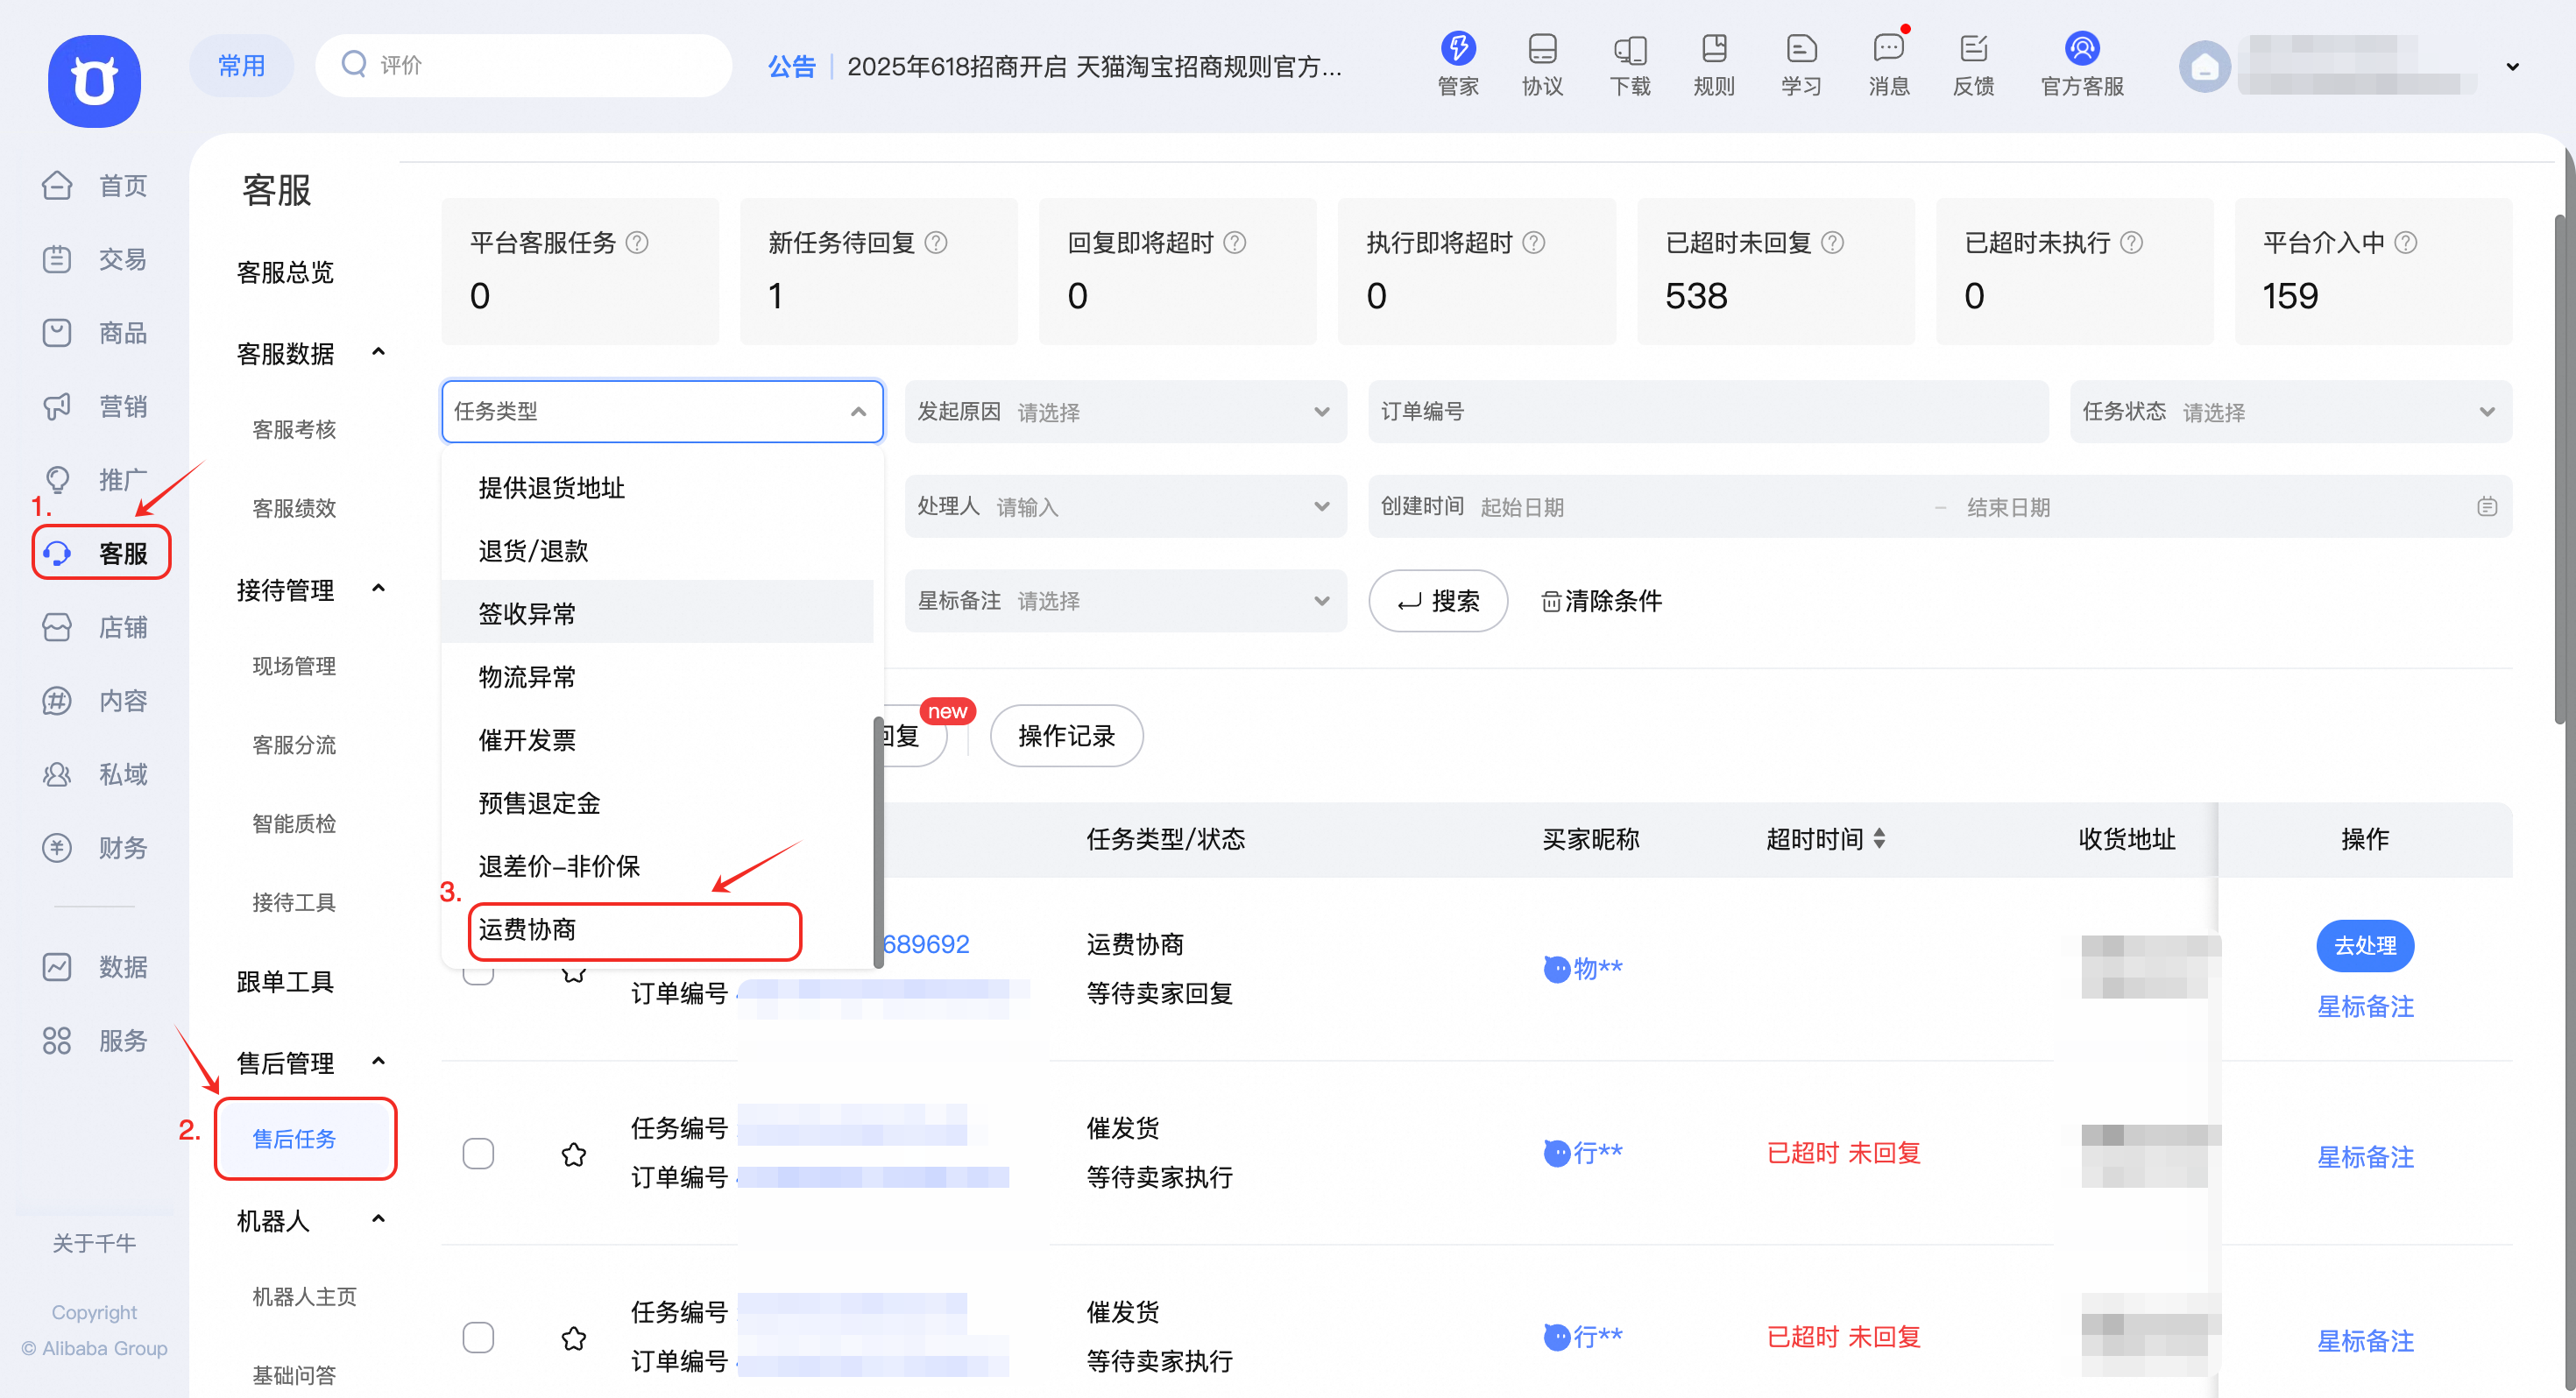Open the 售后任务 menu item
This screenshot has width=2576, height=1398.
point(305,1139)
